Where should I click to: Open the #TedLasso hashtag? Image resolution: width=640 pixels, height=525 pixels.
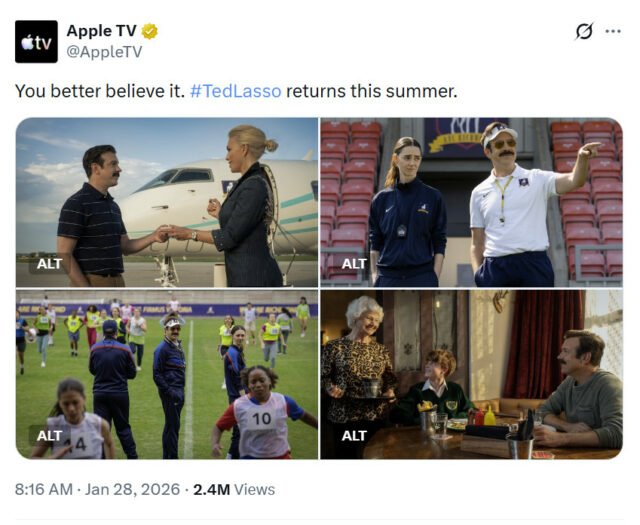(x=236, y=91)
